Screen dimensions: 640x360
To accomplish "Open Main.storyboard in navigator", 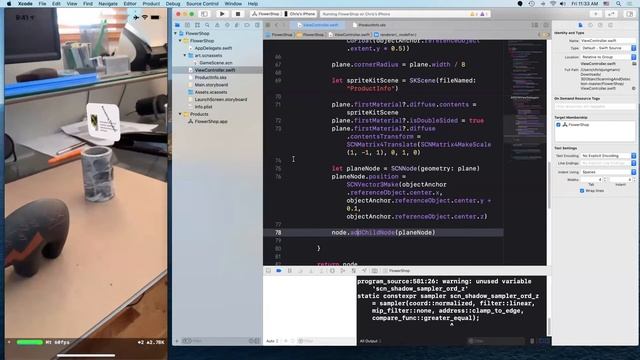I will [211, 85].
